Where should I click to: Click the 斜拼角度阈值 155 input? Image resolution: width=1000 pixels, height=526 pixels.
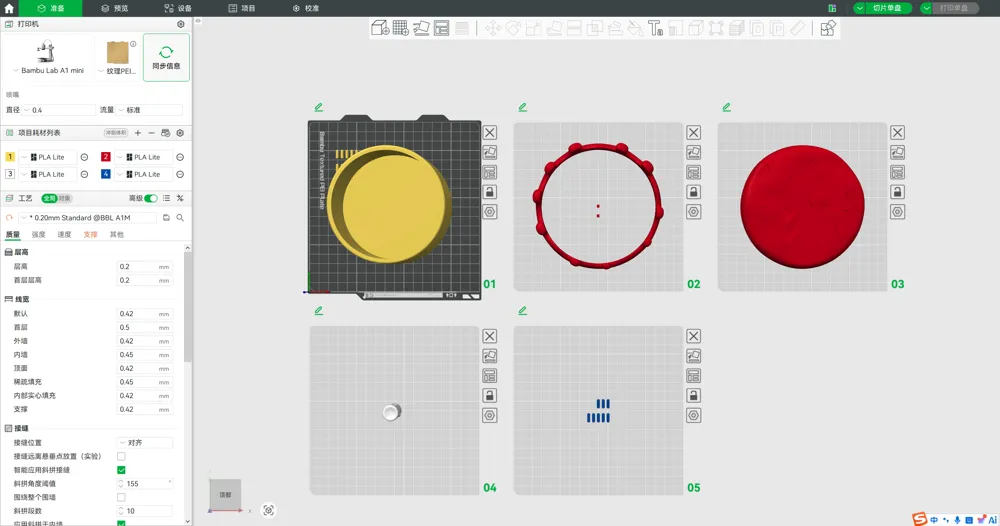pyautogui.click(x=145, y=484)
